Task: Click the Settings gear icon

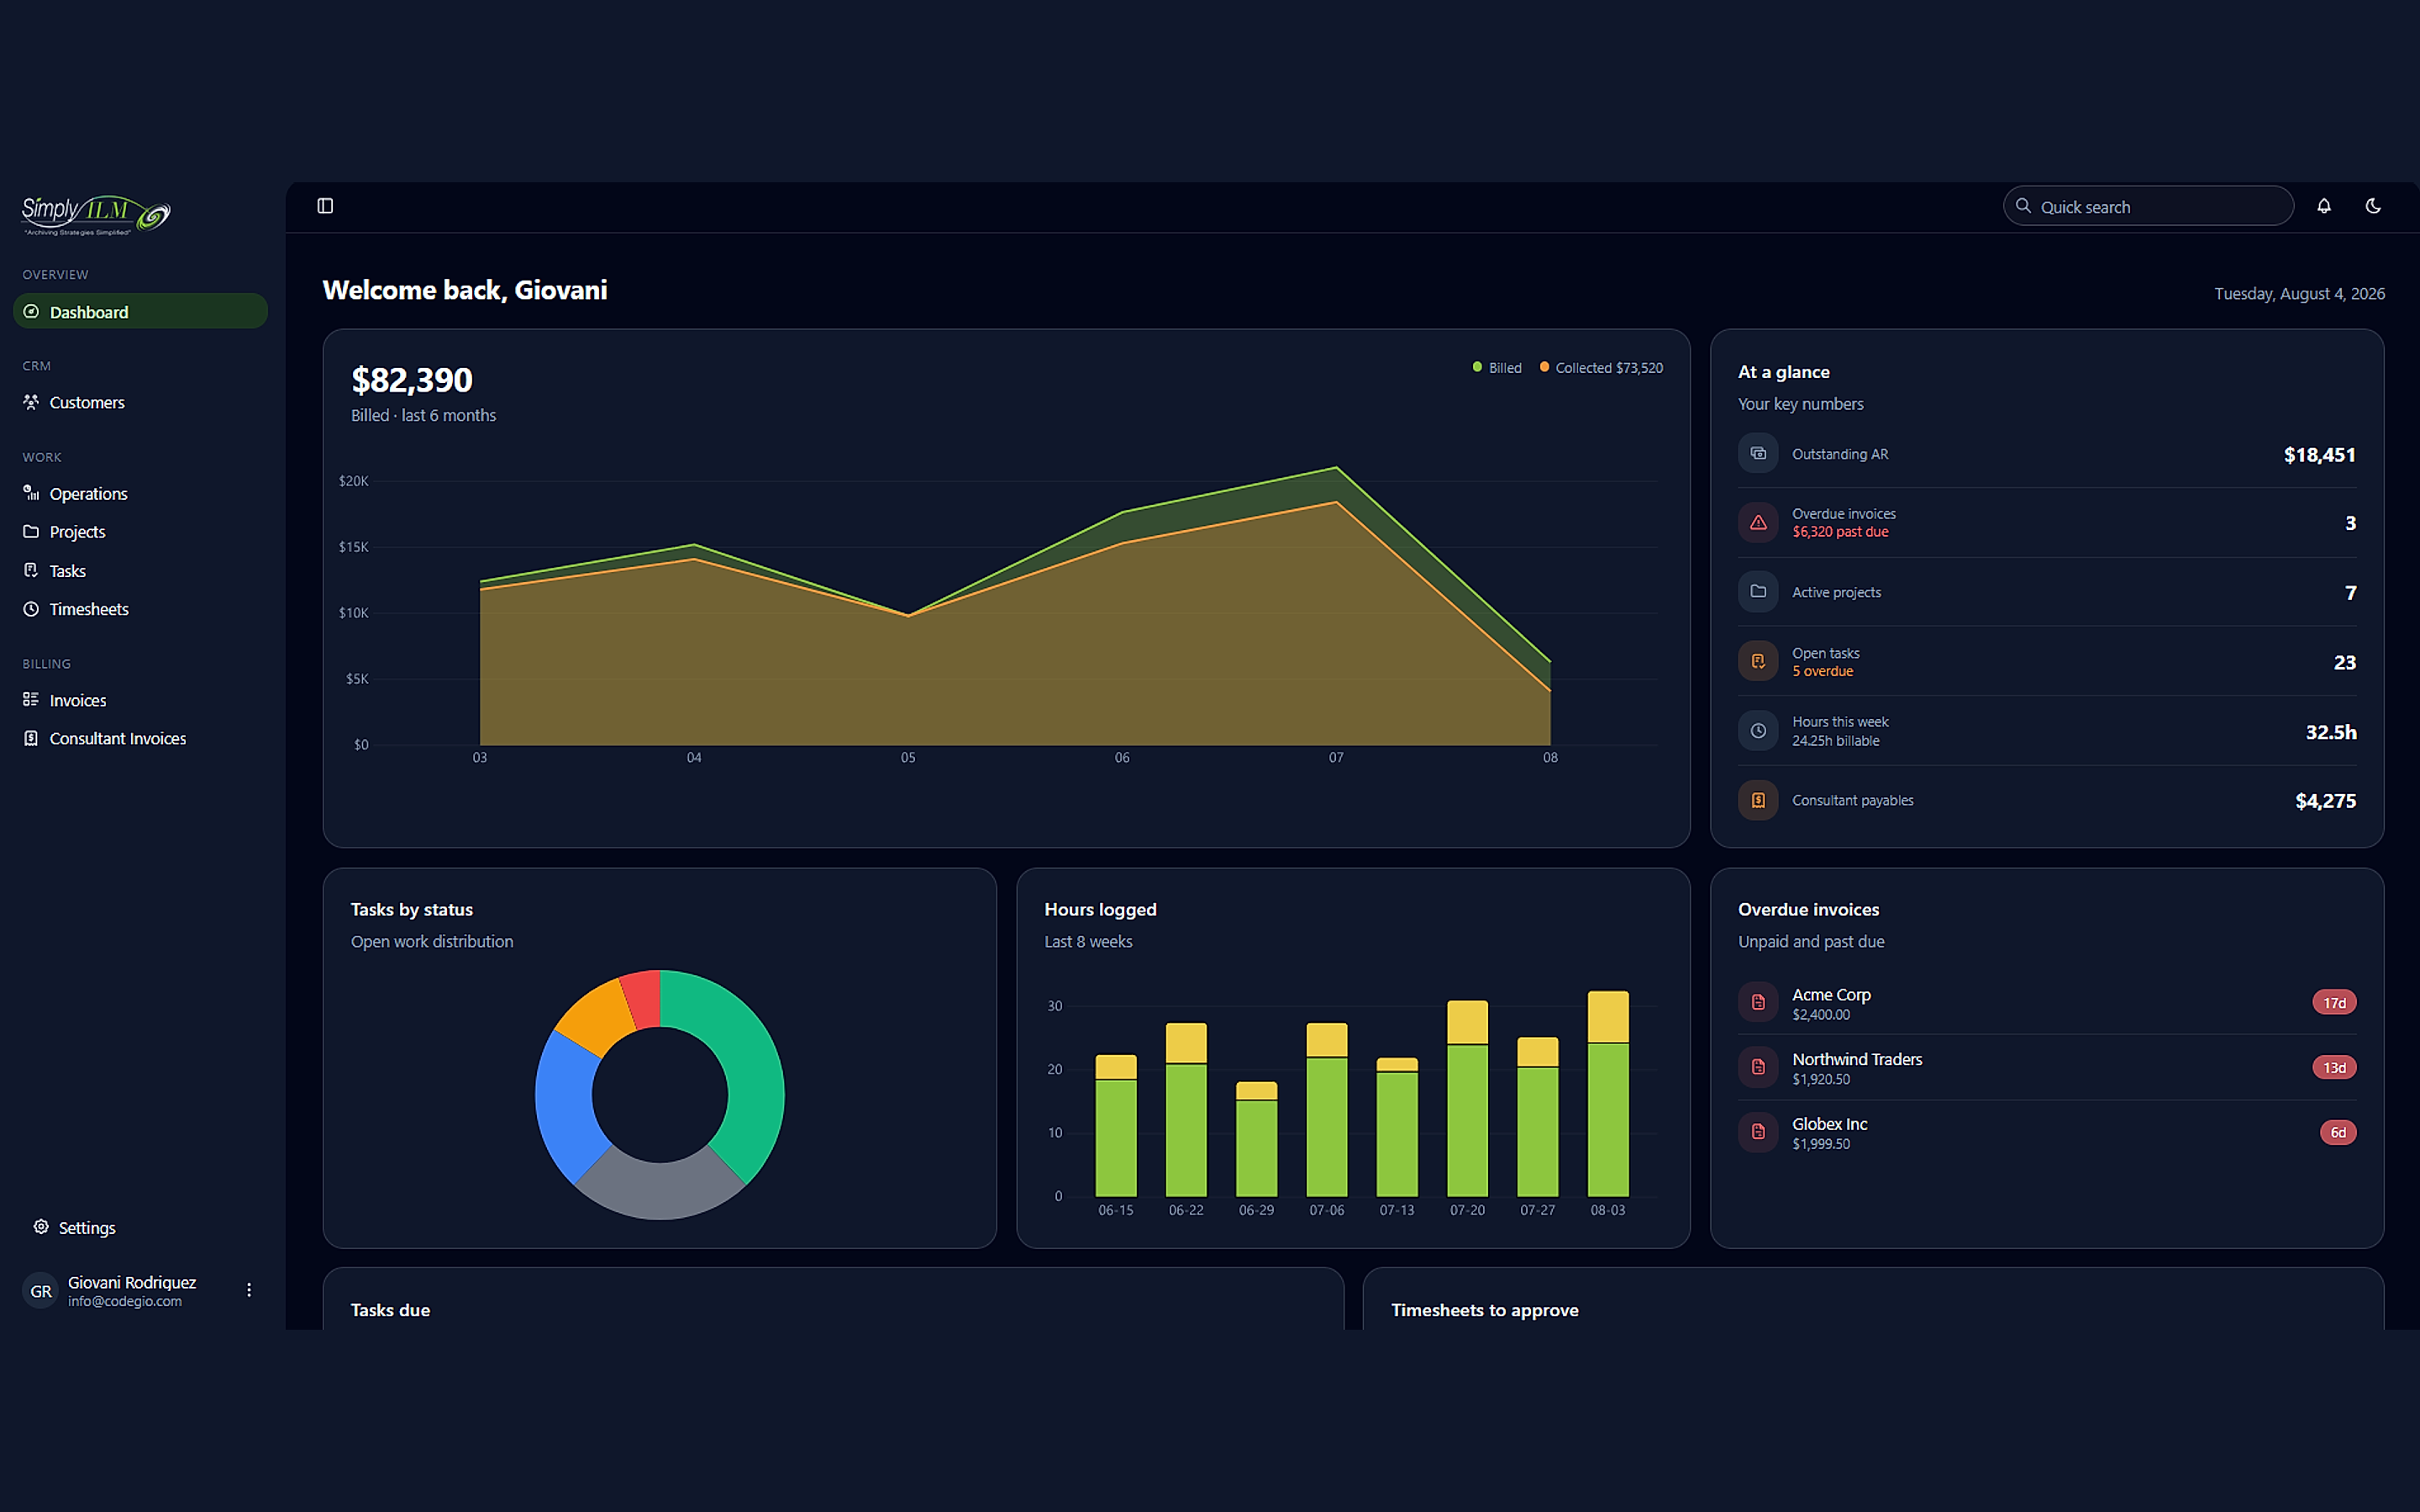Action: click(x=41, y=1227)
